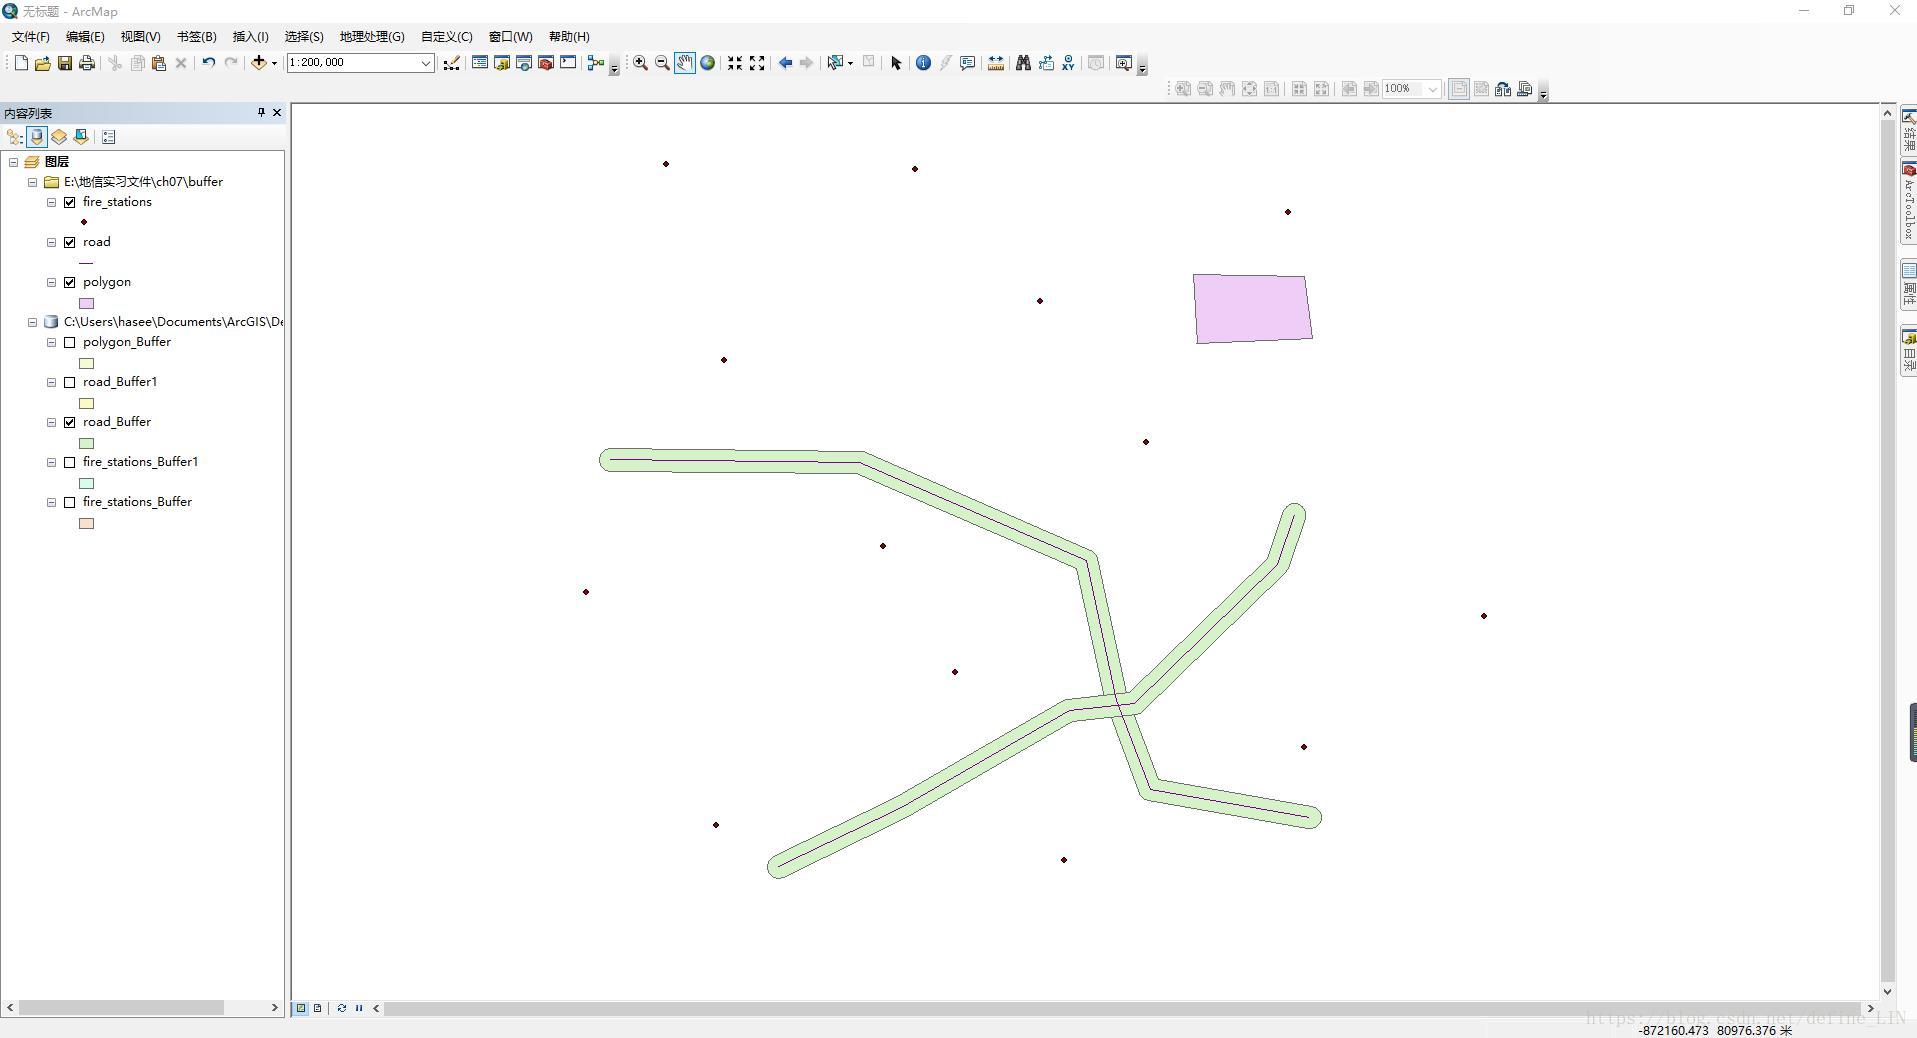Open the ArcToolbox window icon
Screen dimensions: 1917x1038
pos(546,63)
